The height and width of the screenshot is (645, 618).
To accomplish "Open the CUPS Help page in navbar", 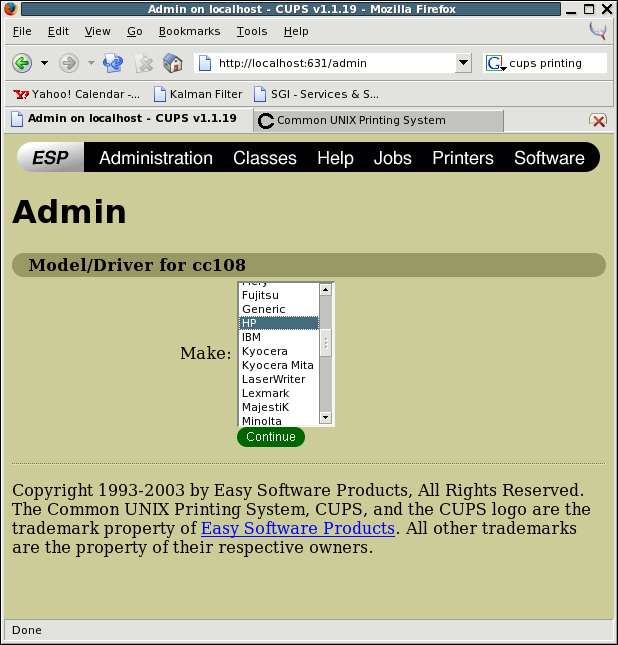I will click(335, 158).
